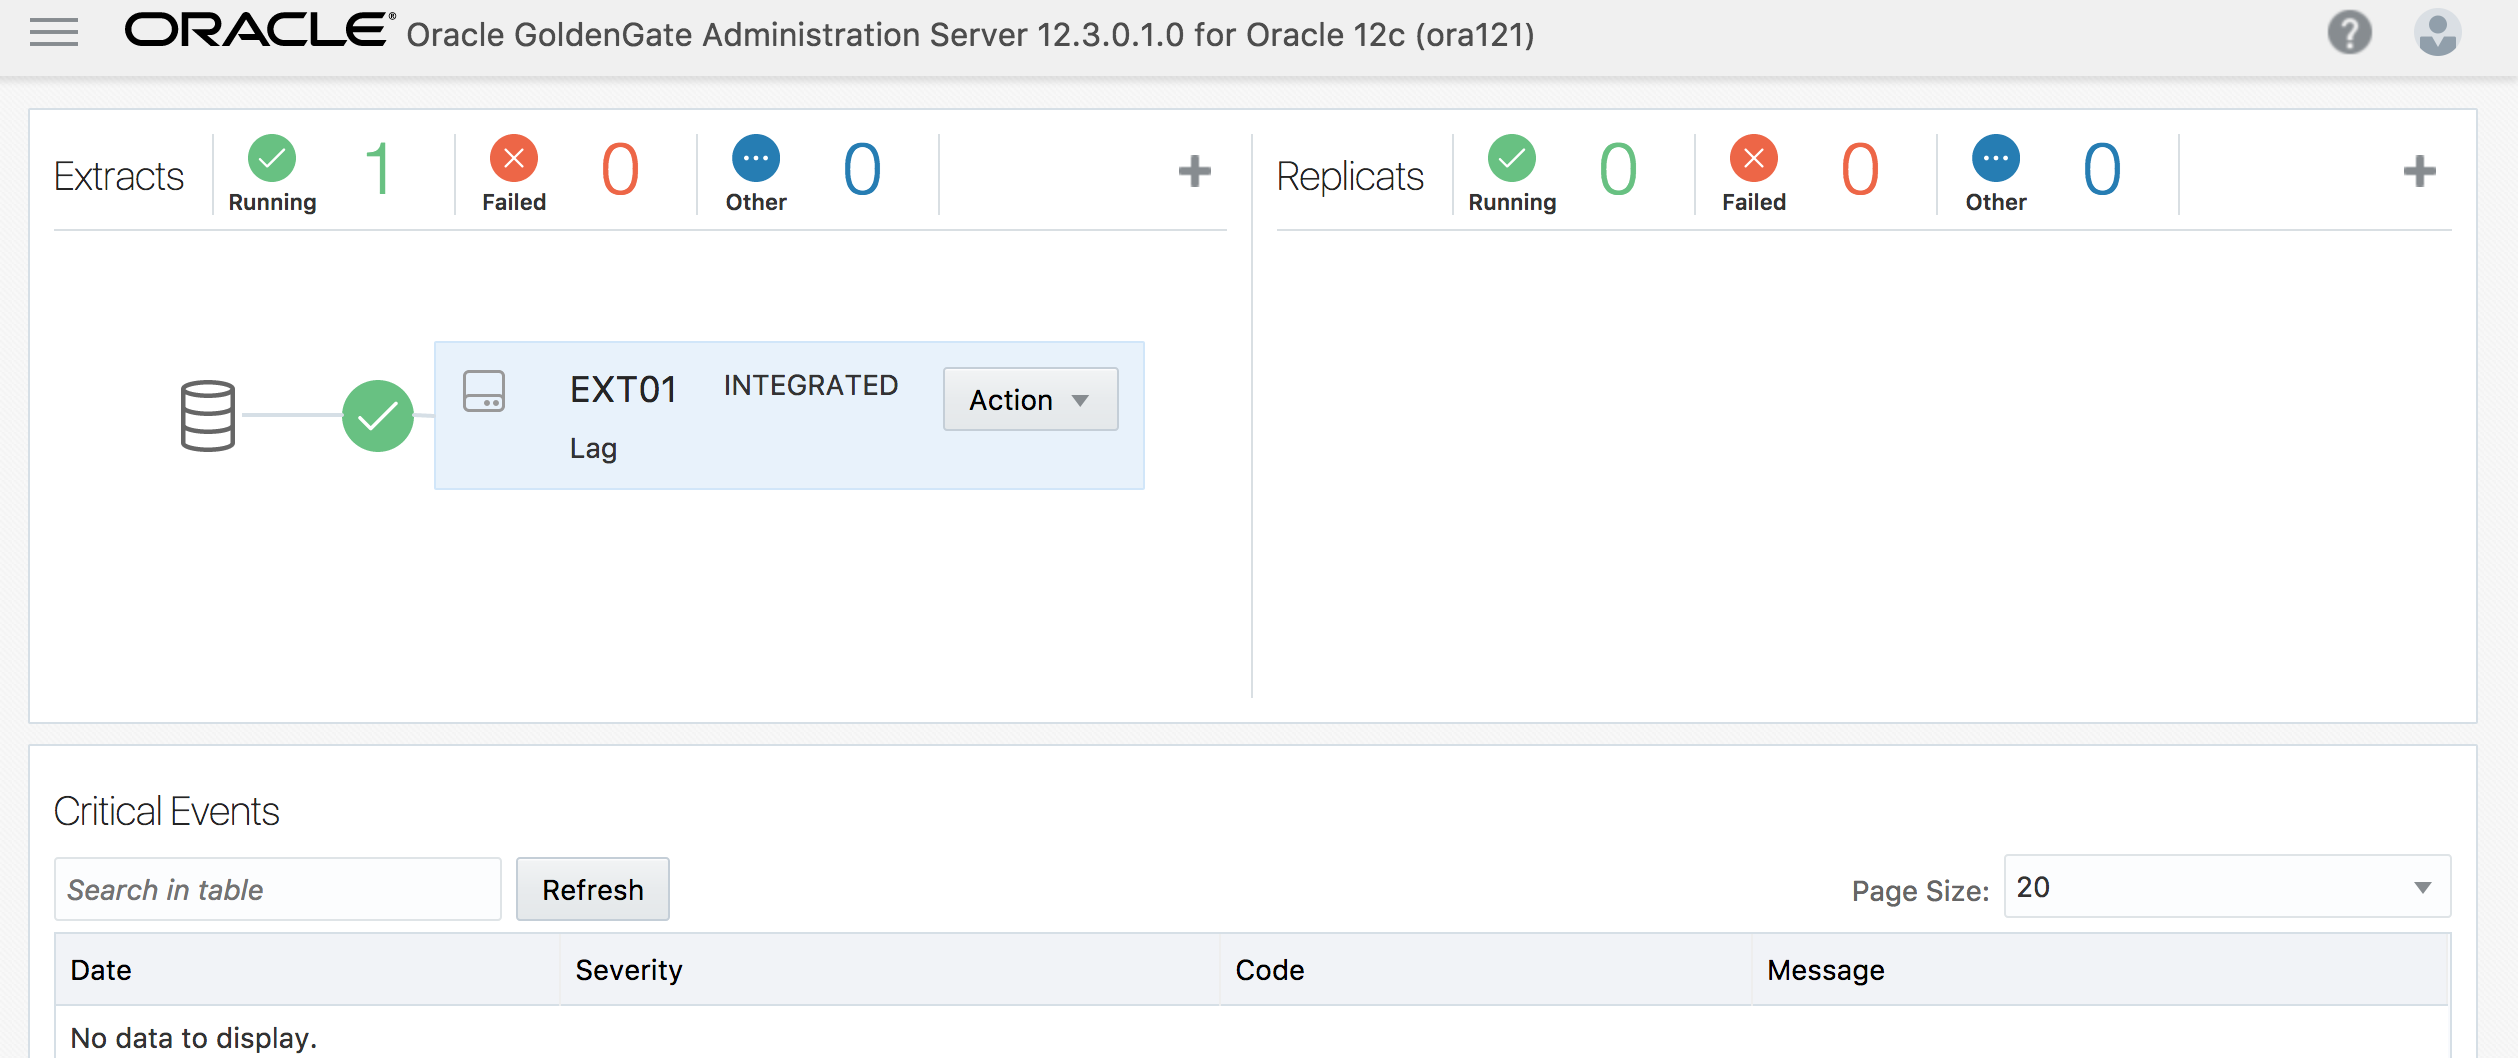Image resolution: width=2518 pixels, height=1058 pixels.
Task: Add a new Replicat with the plus button
Action: click(x=2421, y=171)
